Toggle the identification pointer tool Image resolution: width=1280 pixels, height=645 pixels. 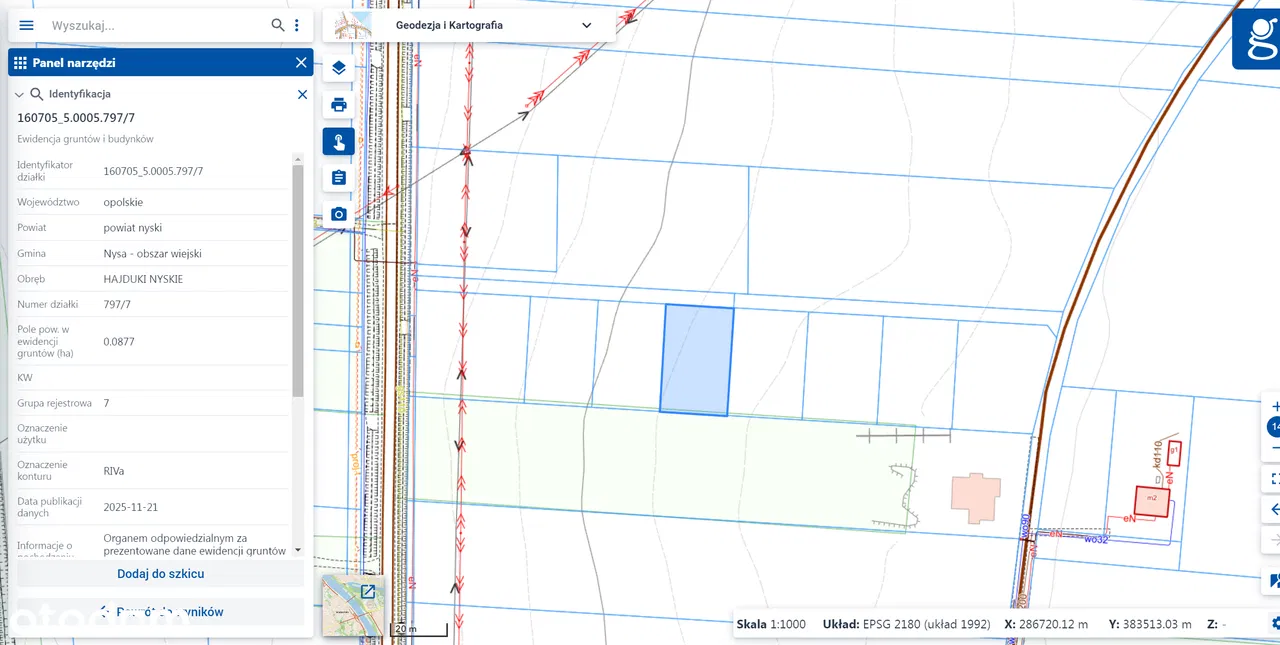tap(338, 141)
